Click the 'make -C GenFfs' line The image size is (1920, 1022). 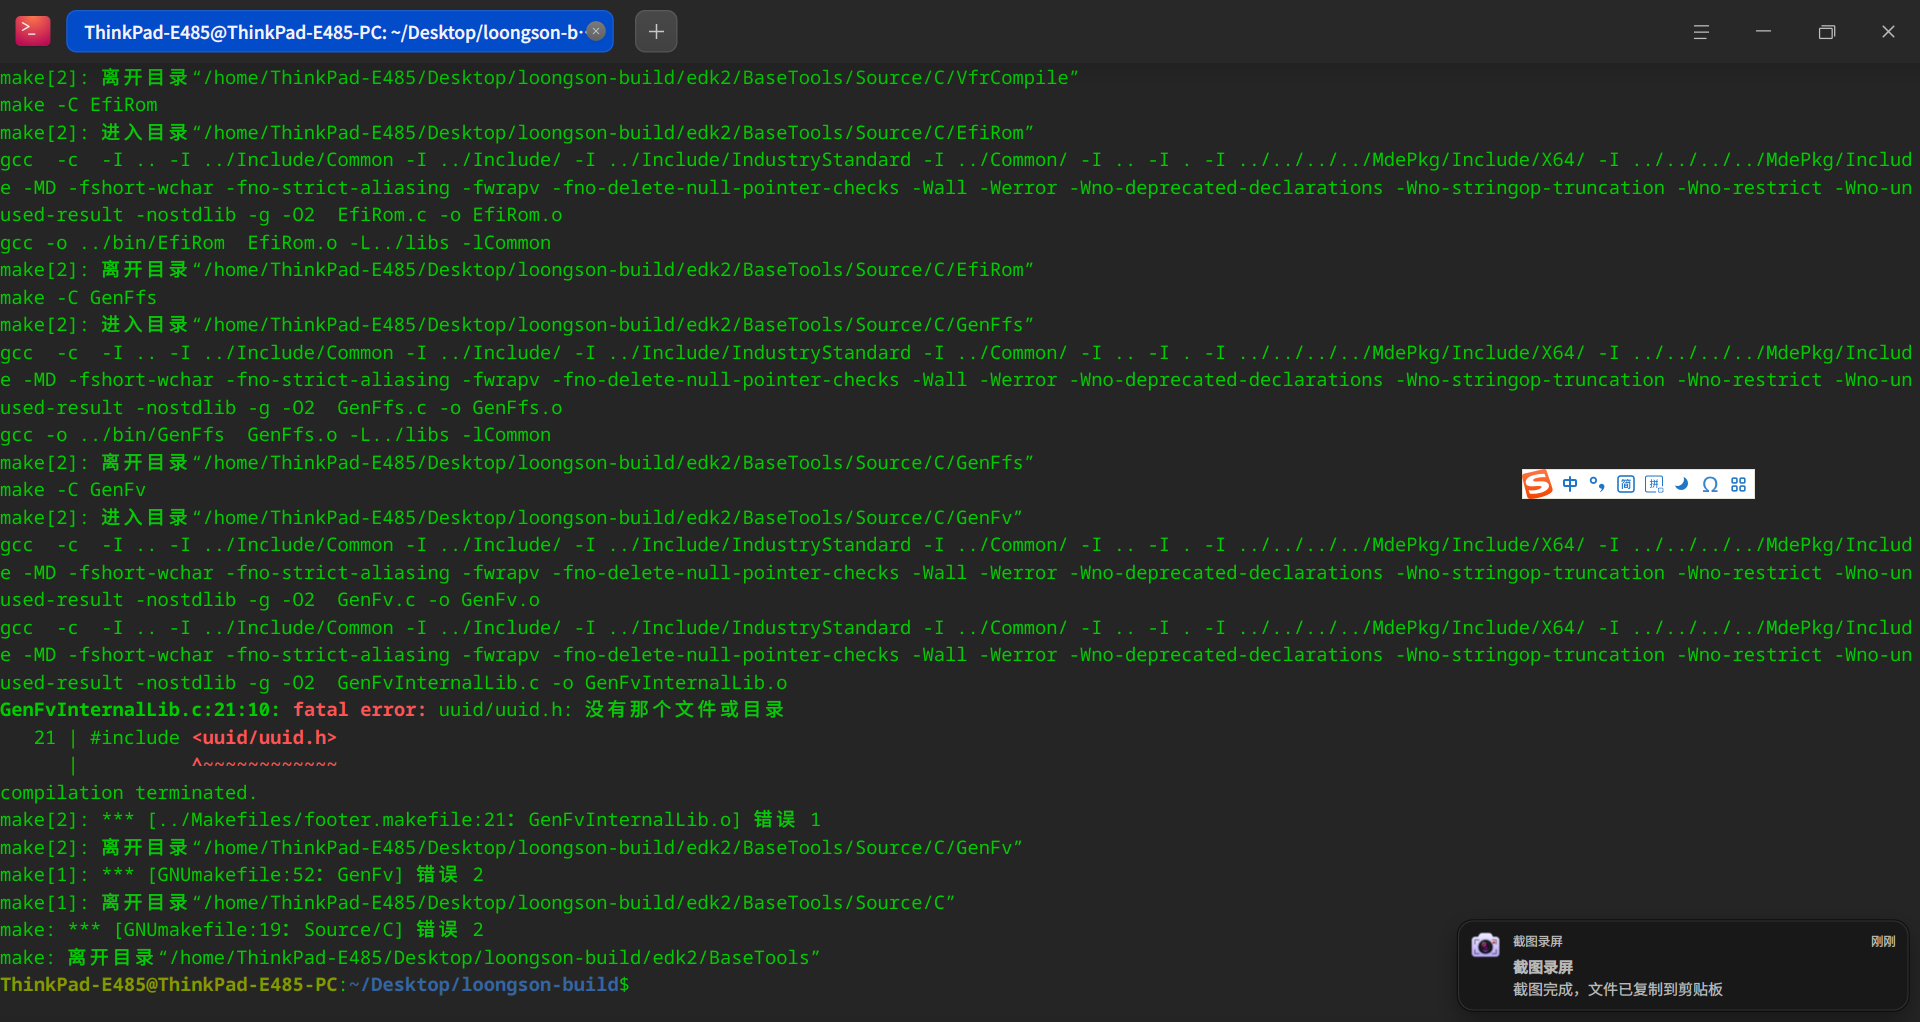[79, 297]
